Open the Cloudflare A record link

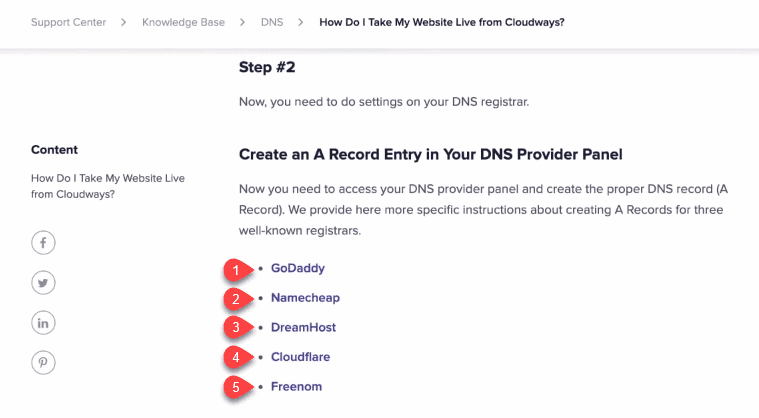pyautogui.click(x=300, y=357)
